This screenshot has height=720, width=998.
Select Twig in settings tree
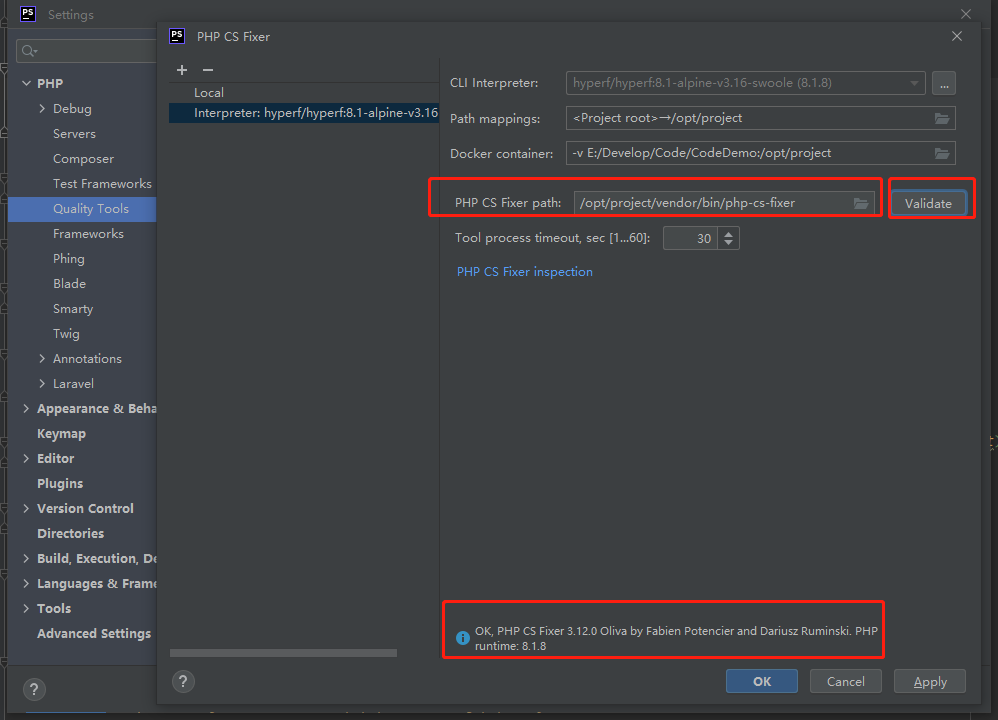[x=66, y=334]
